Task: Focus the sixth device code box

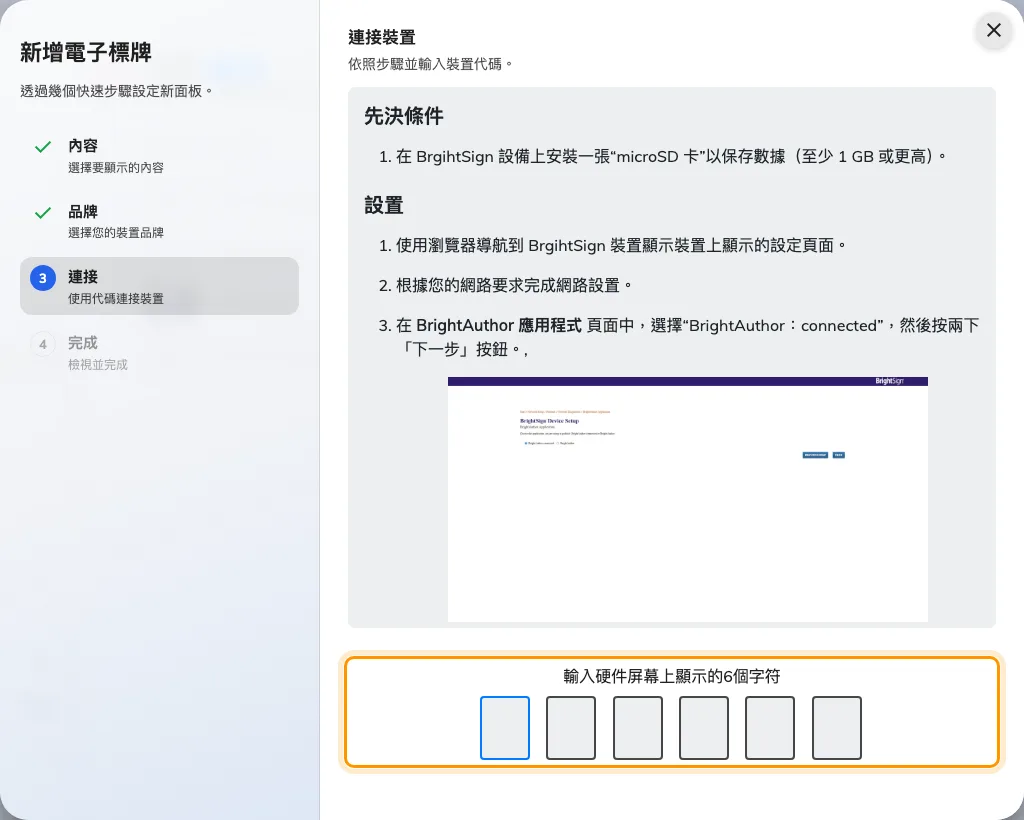Action: pos(837,728)
